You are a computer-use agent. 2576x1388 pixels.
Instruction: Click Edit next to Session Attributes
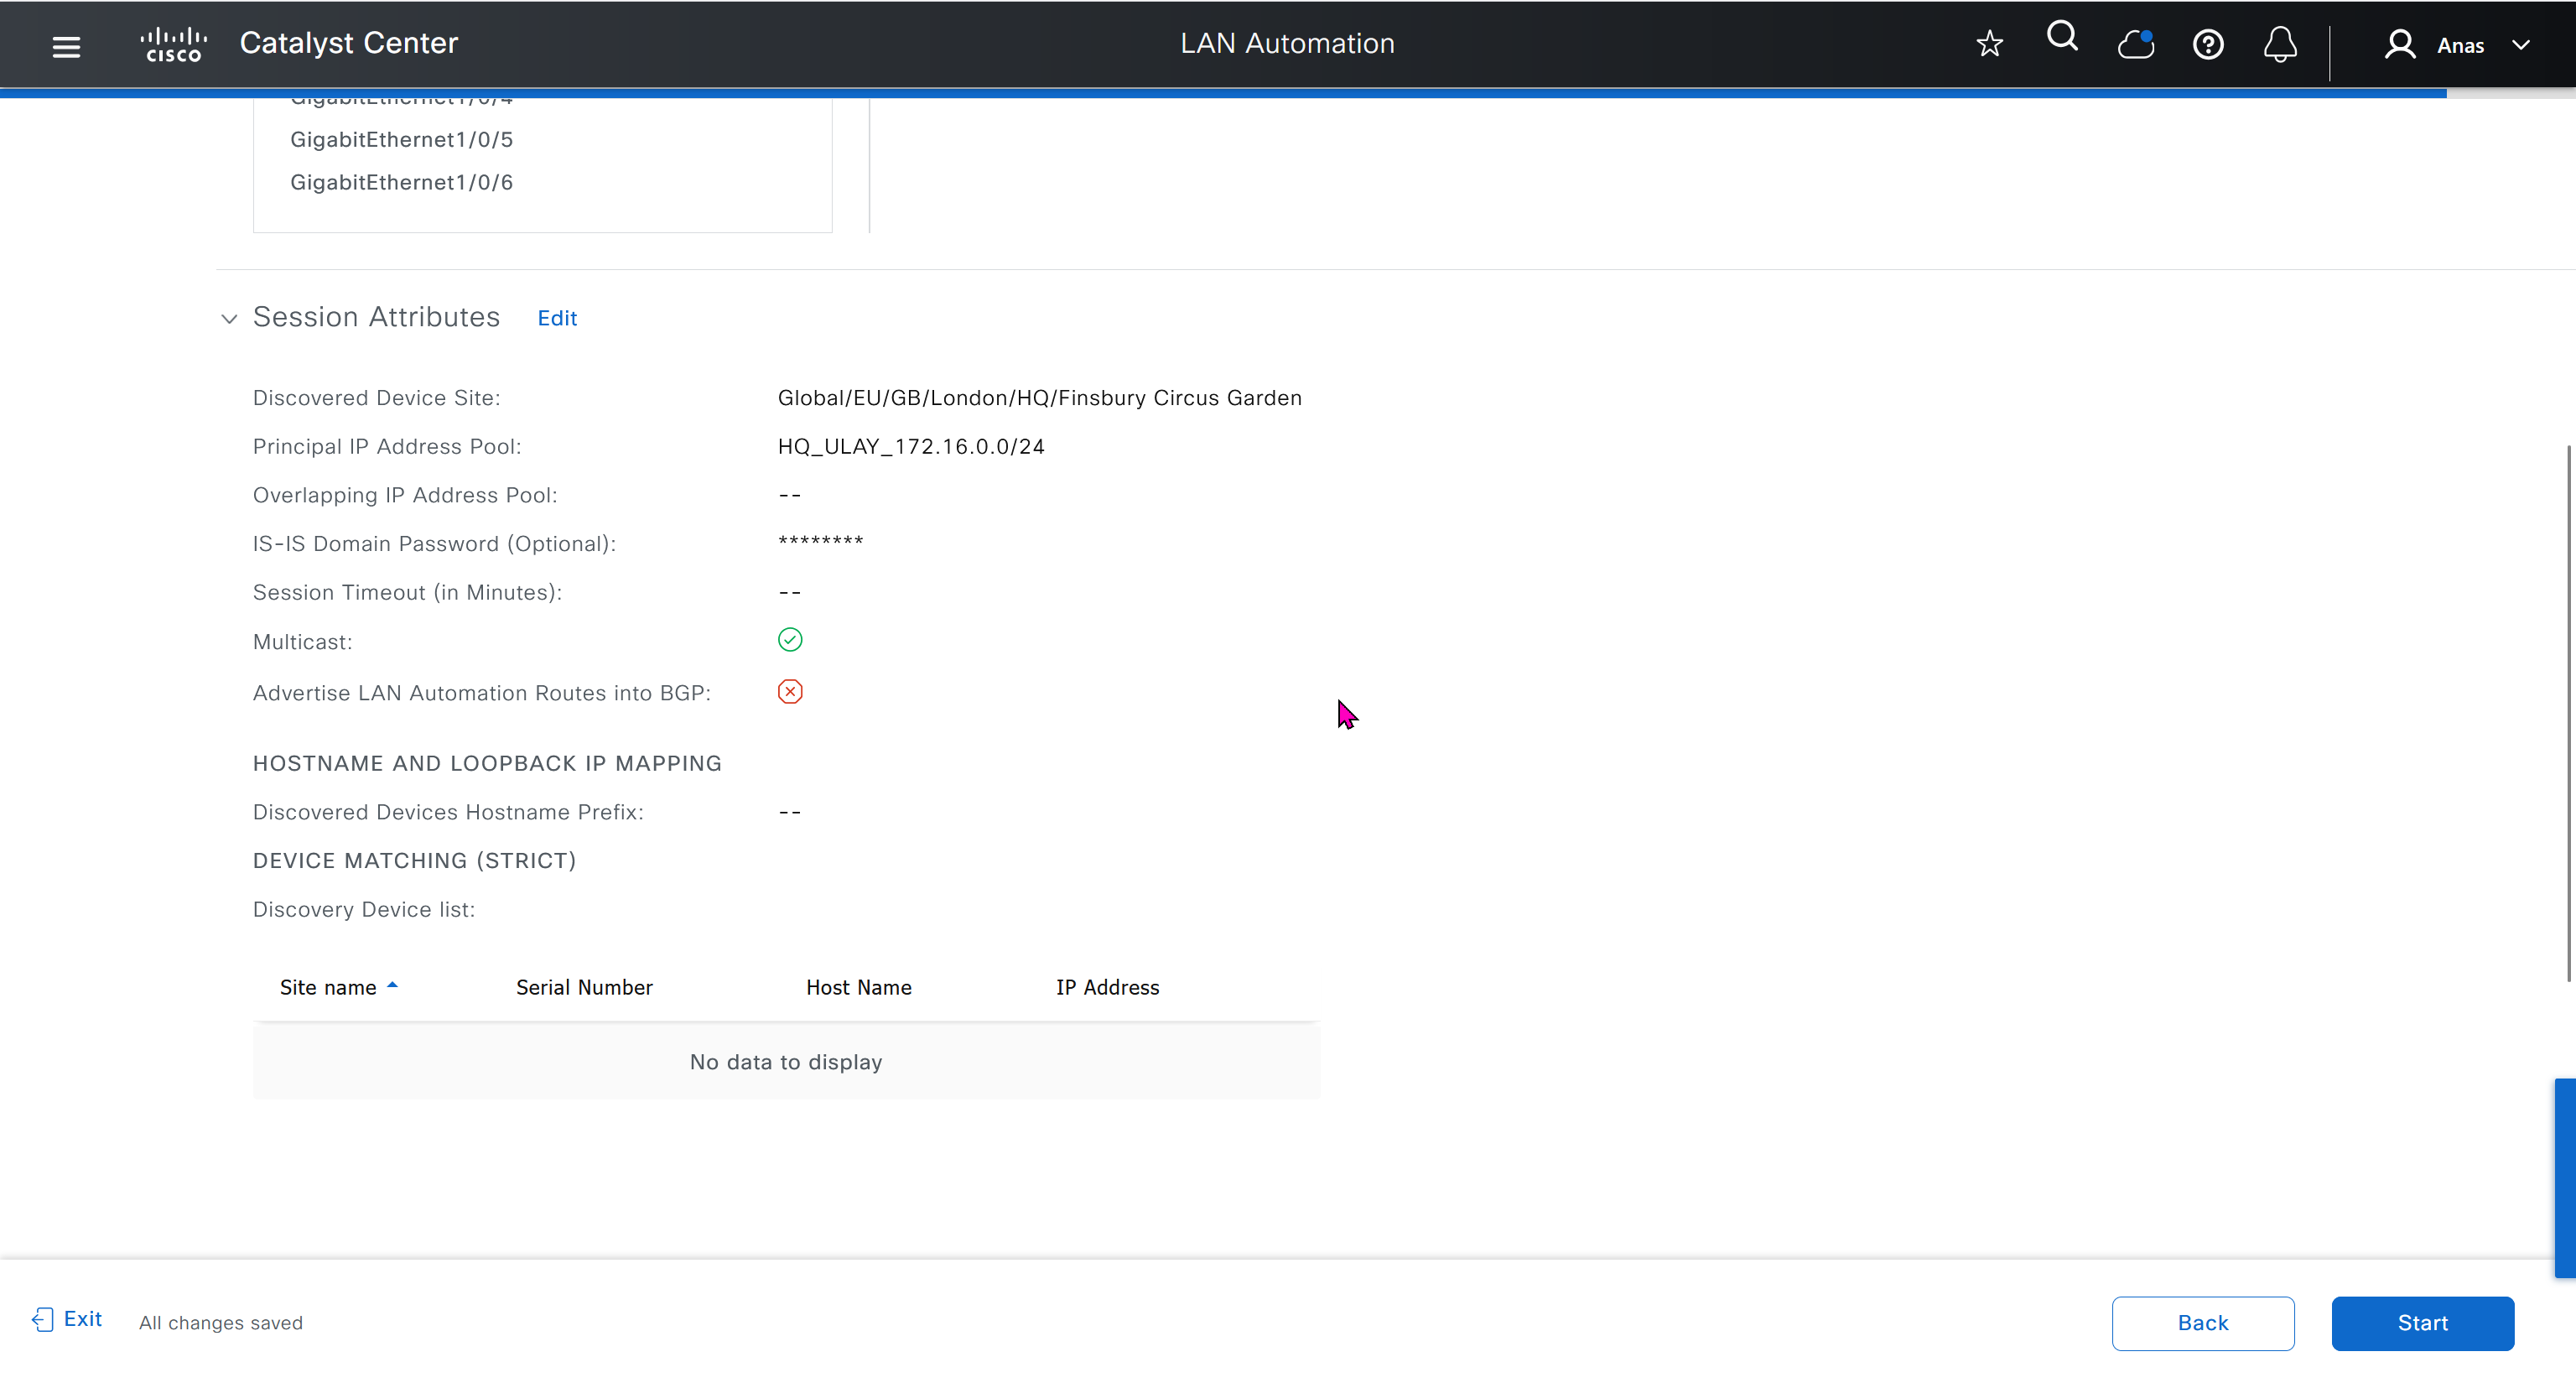click(557, 318)
